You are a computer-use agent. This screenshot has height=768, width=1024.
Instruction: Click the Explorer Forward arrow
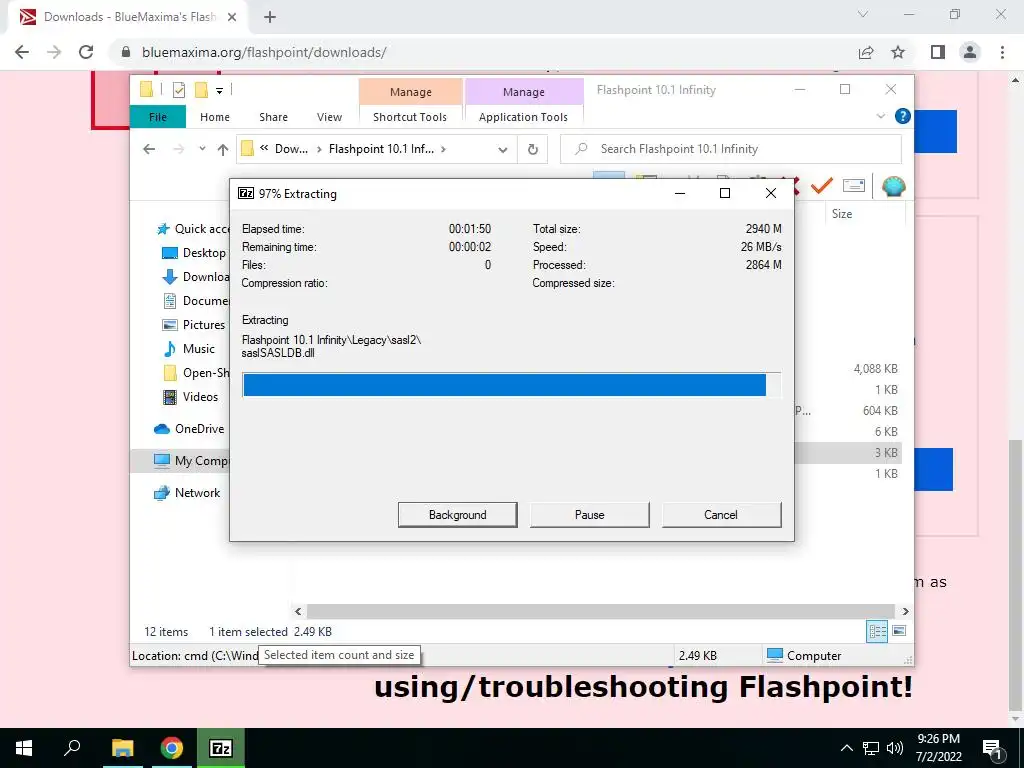pos(178,150)
